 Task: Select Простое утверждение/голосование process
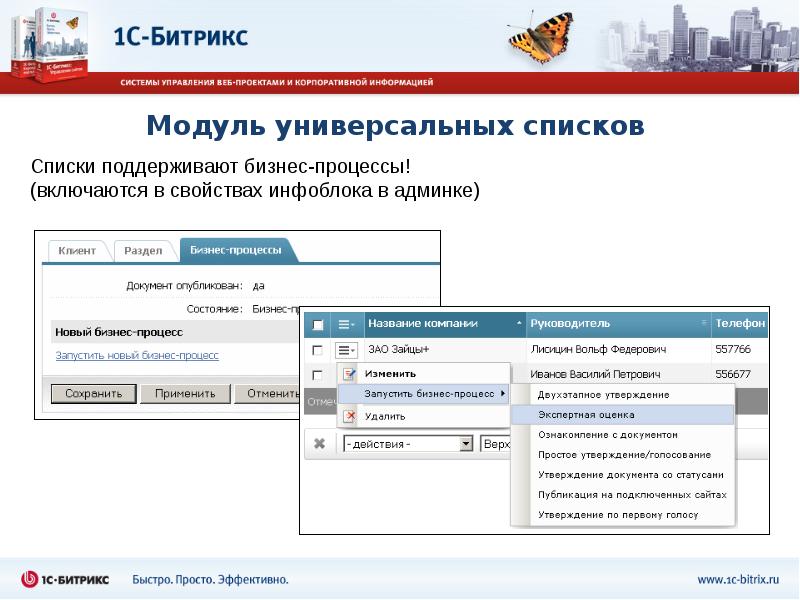pyautogui.click(x=622, y=455)
